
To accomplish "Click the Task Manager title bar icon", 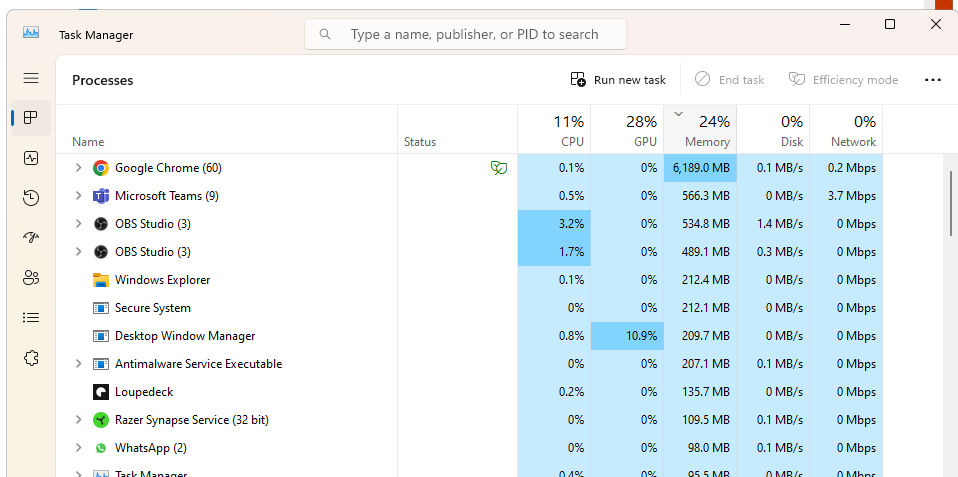I will (31, 32).
